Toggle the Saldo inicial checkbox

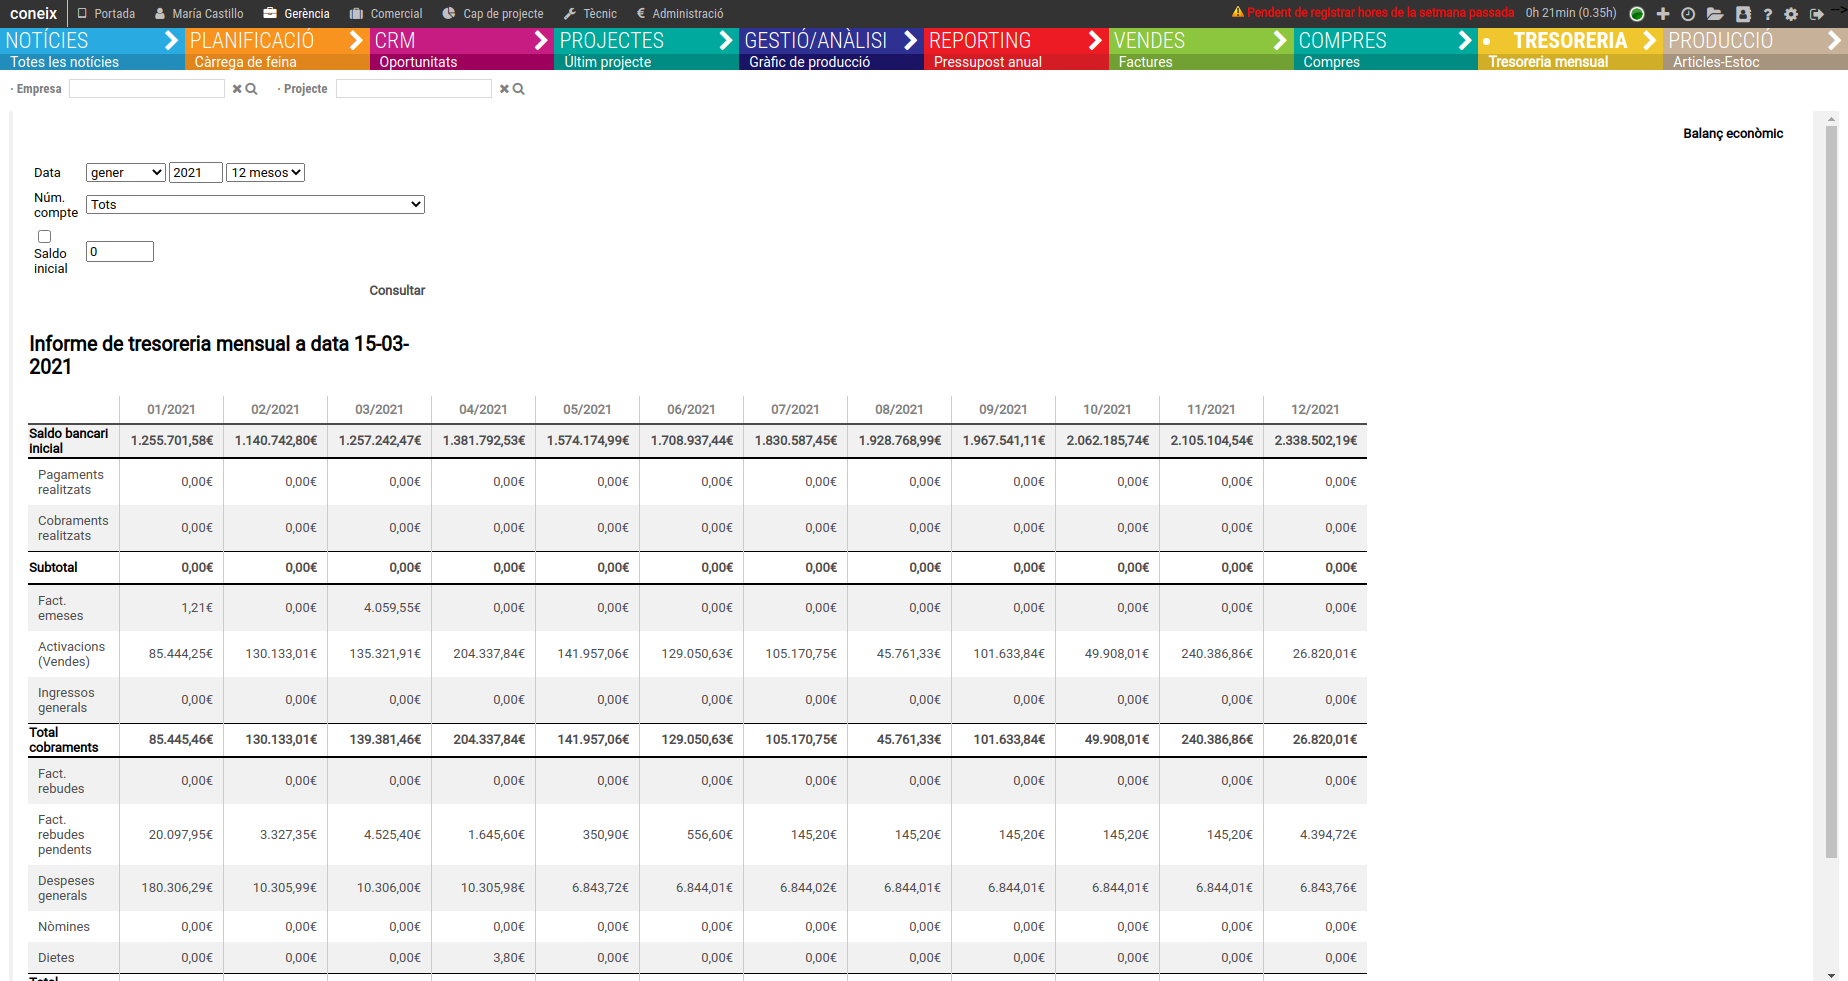[44, 237]
